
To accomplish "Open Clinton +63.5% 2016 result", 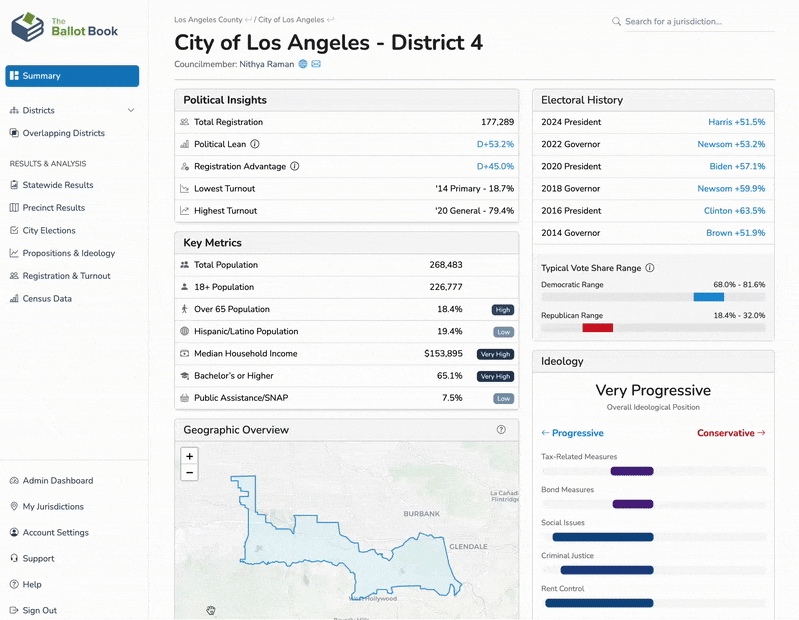I will click(734, 210).
